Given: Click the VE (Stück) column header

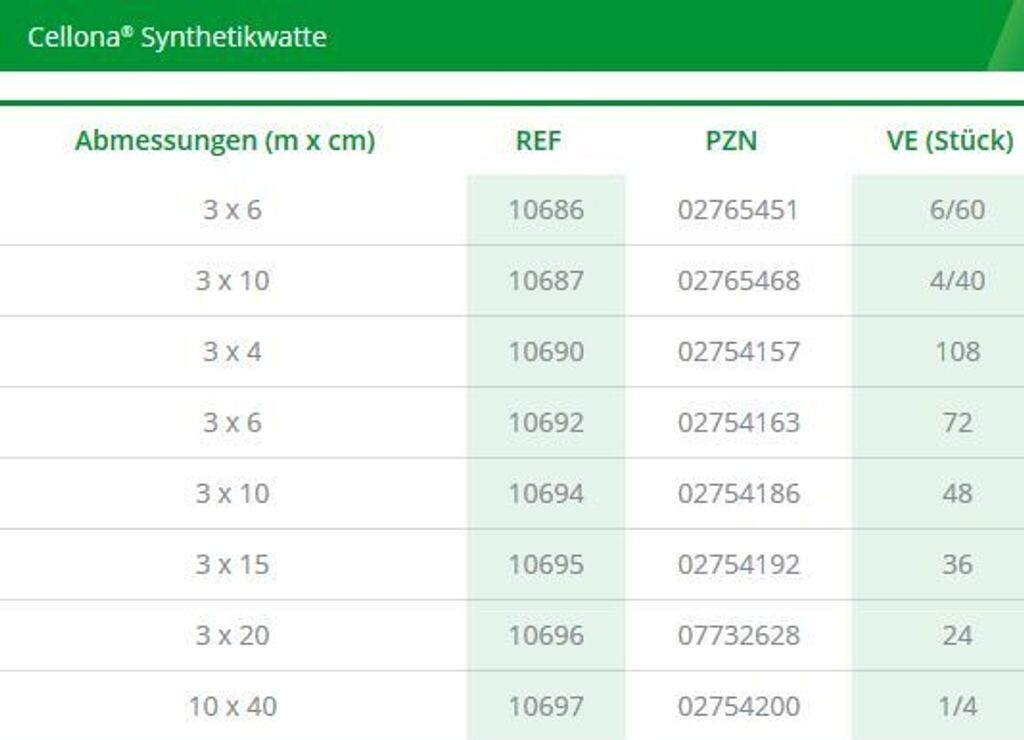Looking at the screenshot, I should (x=949, y=141).
